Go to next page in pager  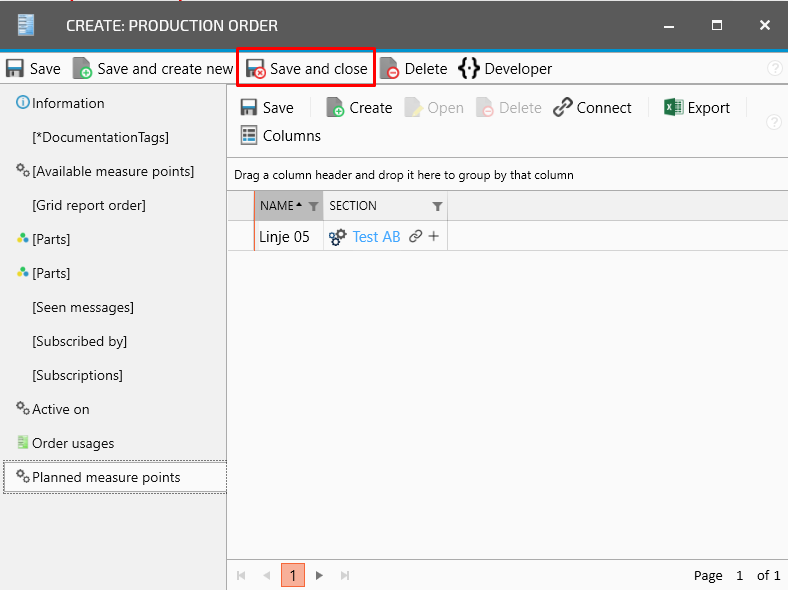319,575
